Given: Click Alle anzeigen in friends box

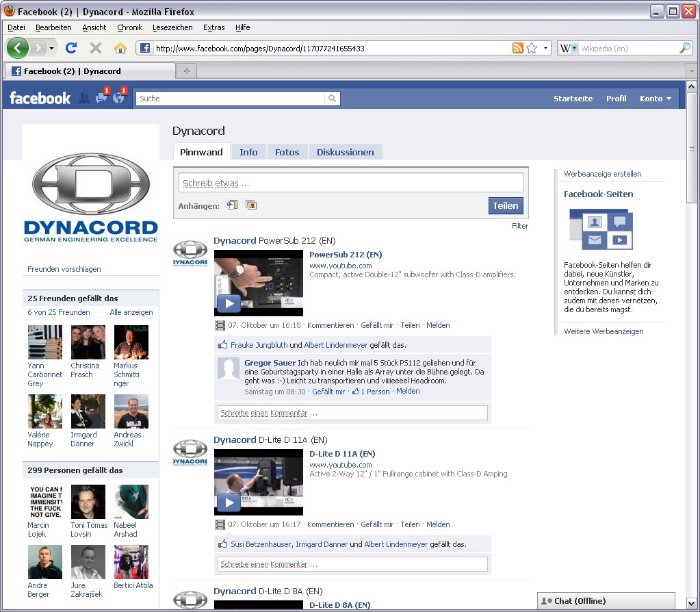Looking at the screenshot, I should click(131, 312).
